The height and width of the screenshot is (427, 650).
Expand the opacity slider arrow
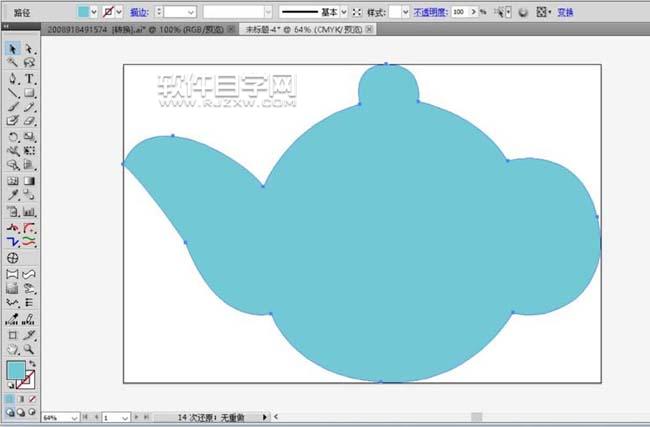point(473,12)
